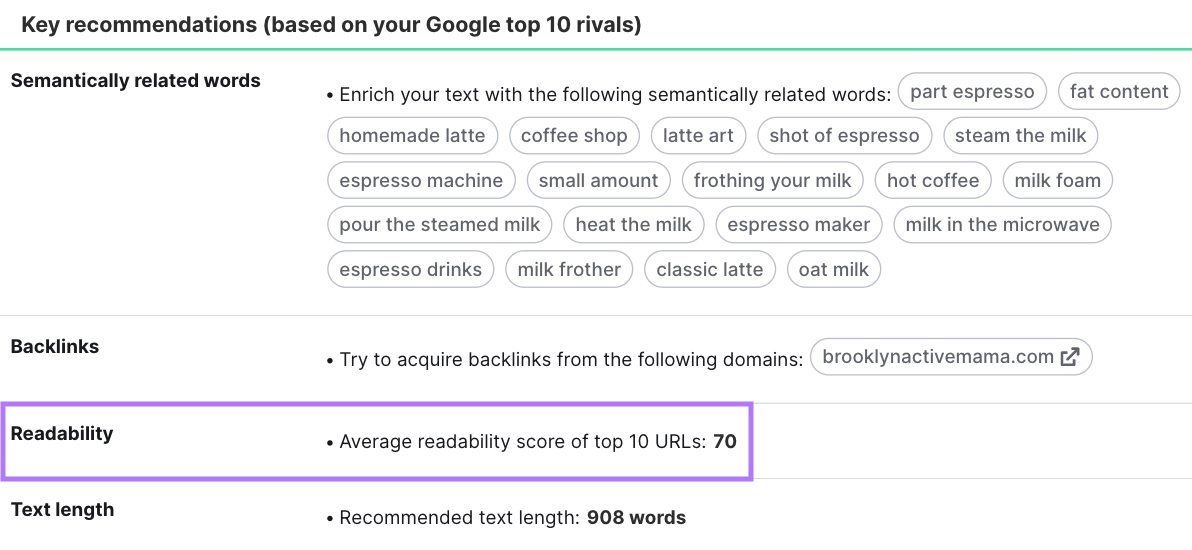Click the 'milk foam' keyword tag

(1057, 181)
